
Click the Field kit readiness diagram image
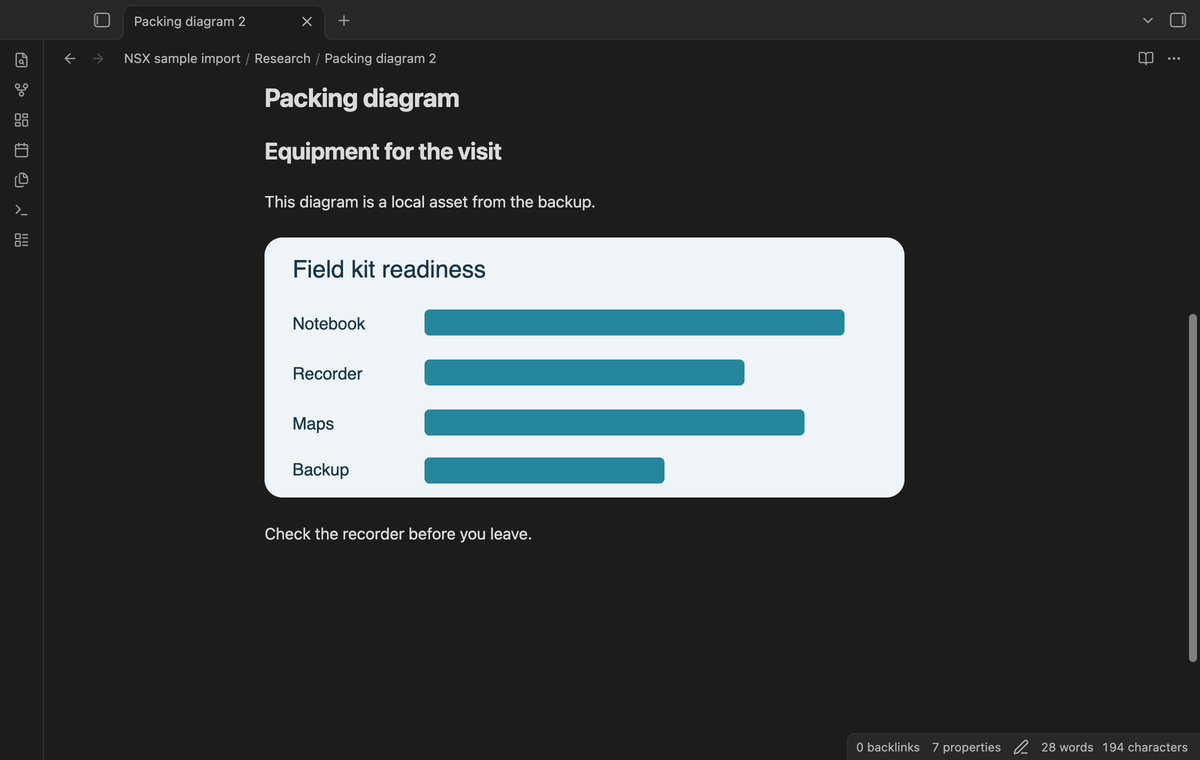(584, 367)
